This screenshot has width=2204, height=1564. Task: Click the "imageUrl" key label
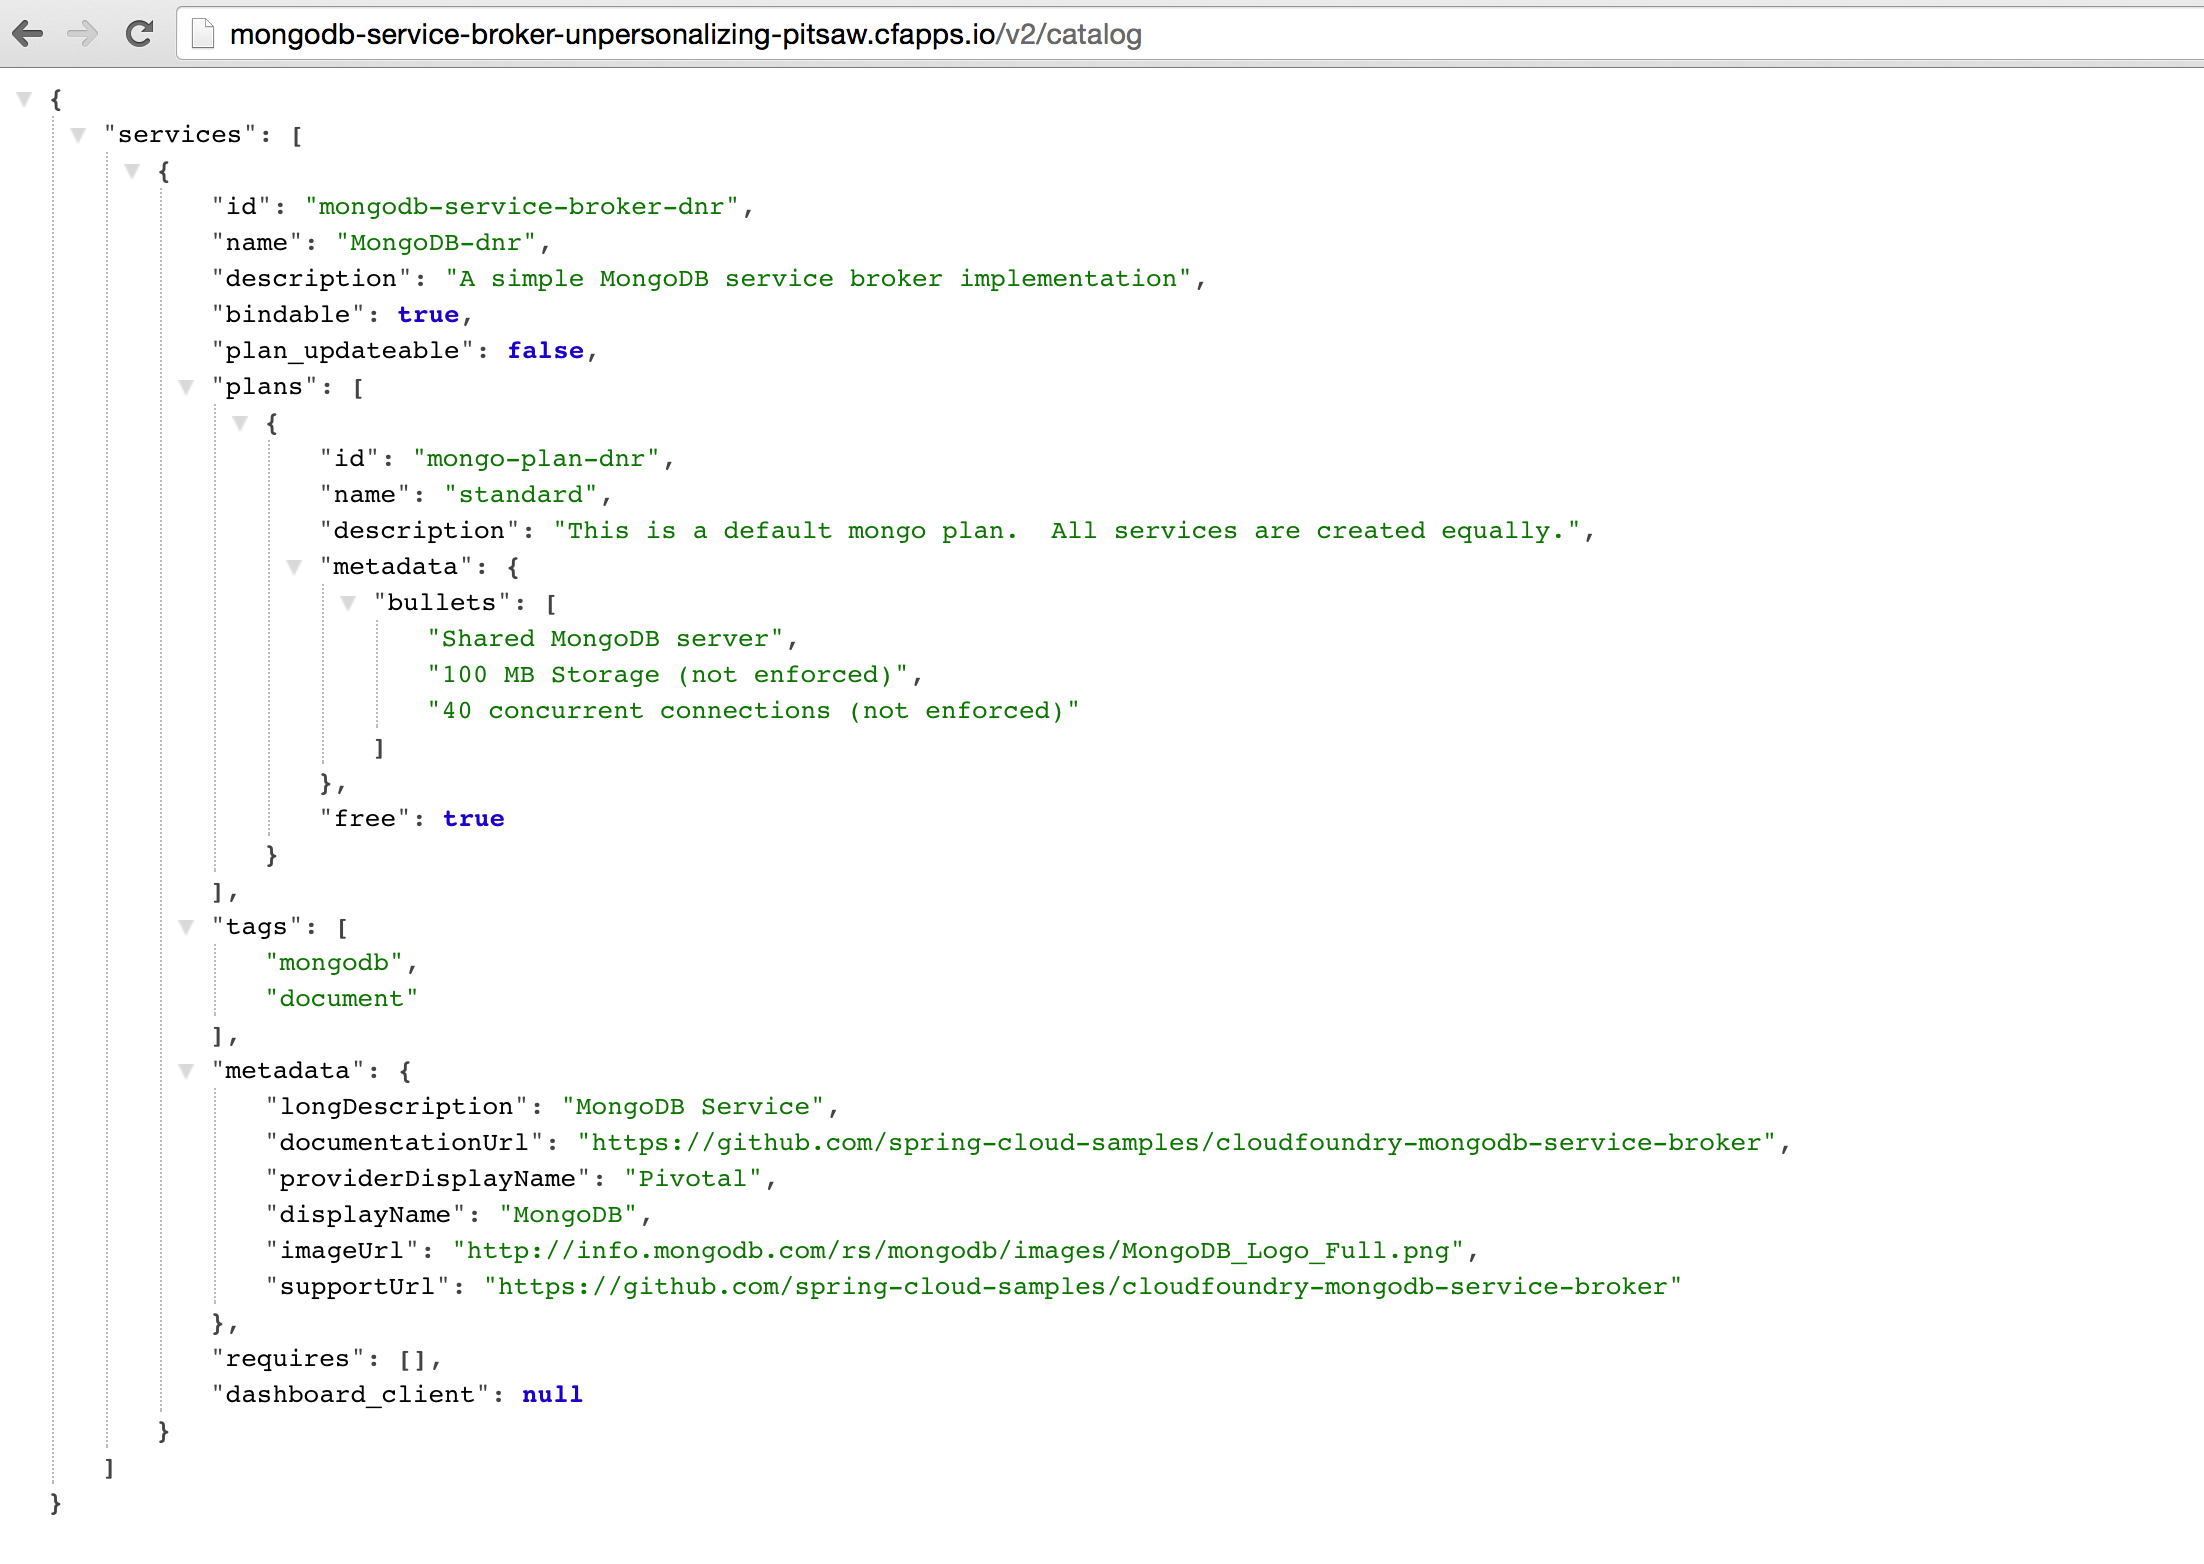coord(342,1251)
